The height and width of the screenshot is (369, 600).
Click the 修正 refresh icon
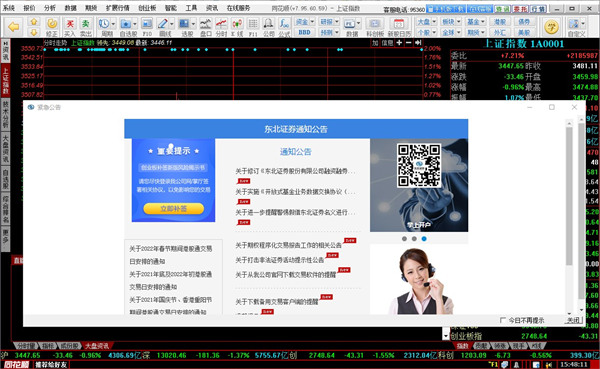pyautogui.click(x=52, y=24)
